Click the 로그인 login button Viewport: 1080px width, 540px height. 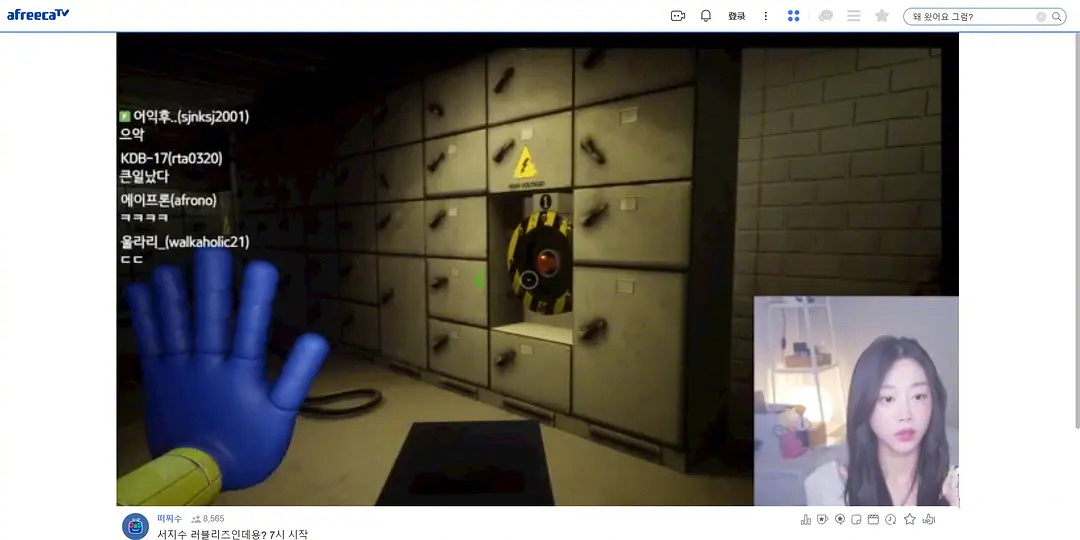tap(736, 16)
